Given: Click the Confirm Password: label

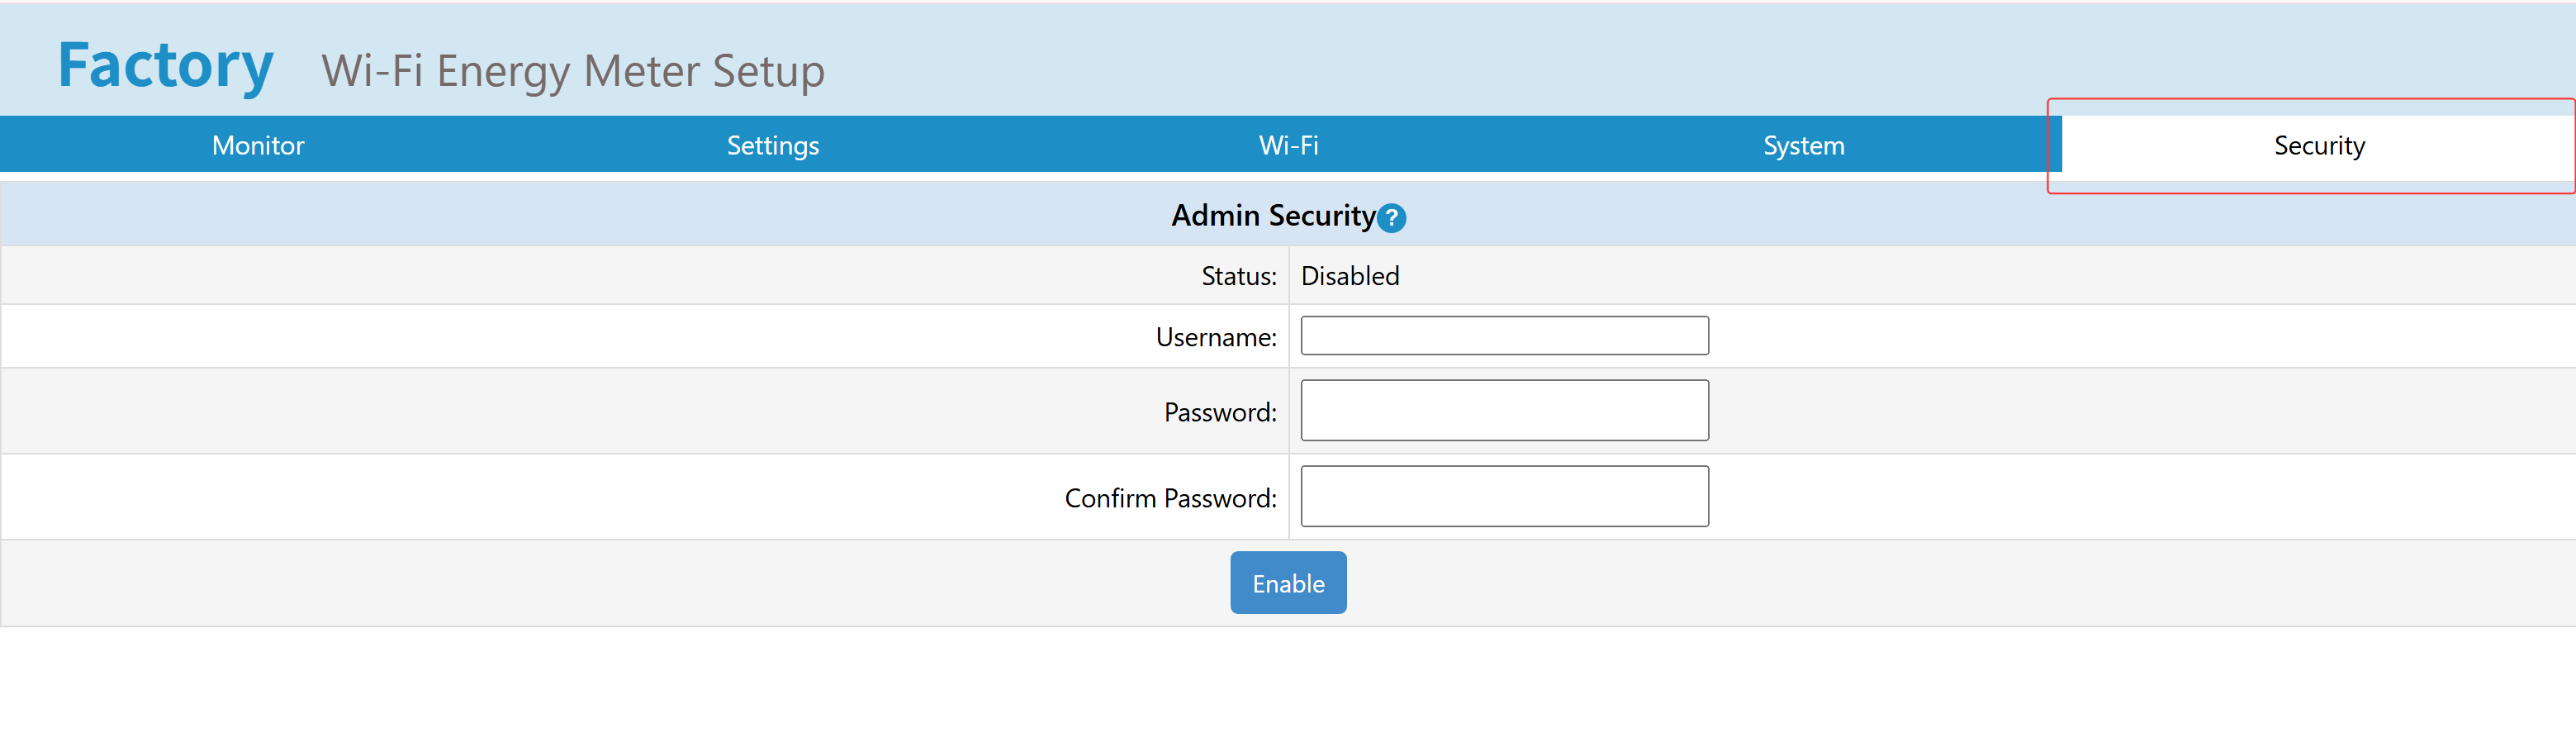Looking at the screenshot, I should 1170,498.
